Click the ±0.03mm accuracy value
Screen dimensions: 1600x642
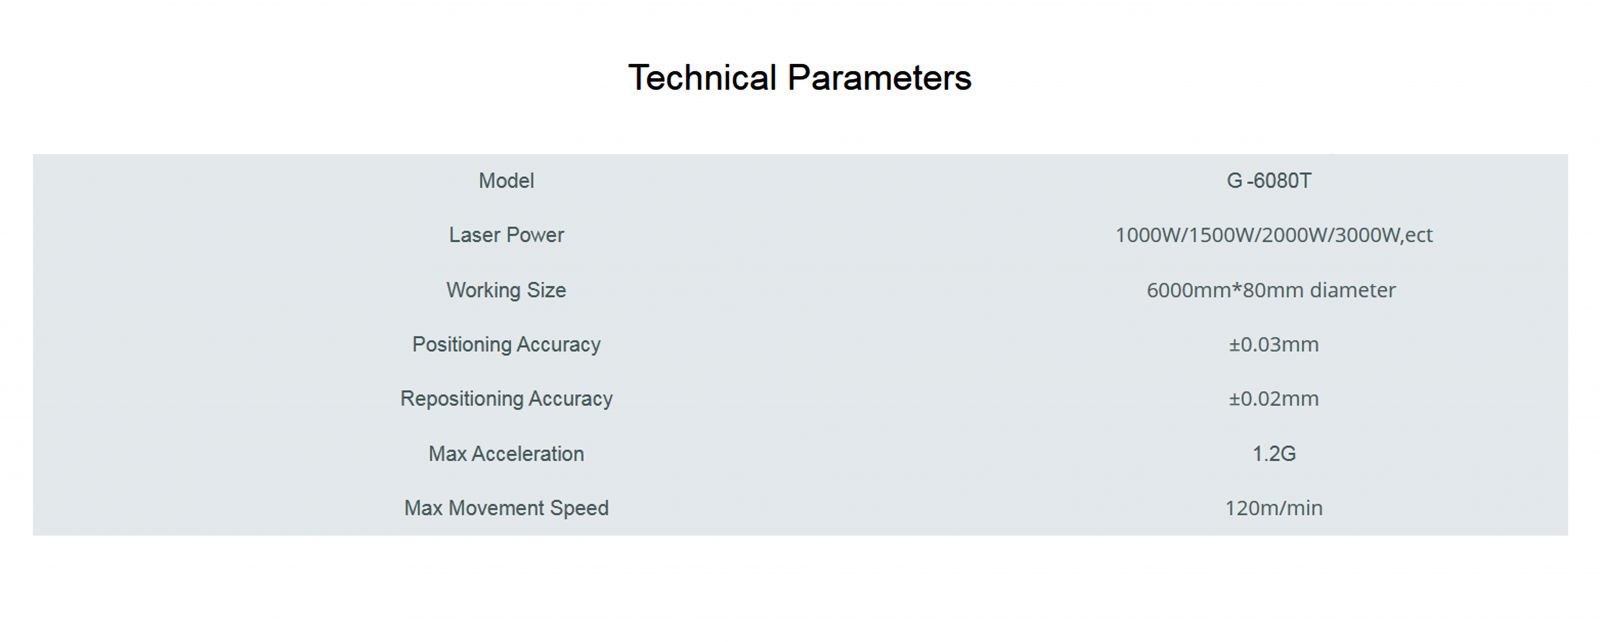1274,345
